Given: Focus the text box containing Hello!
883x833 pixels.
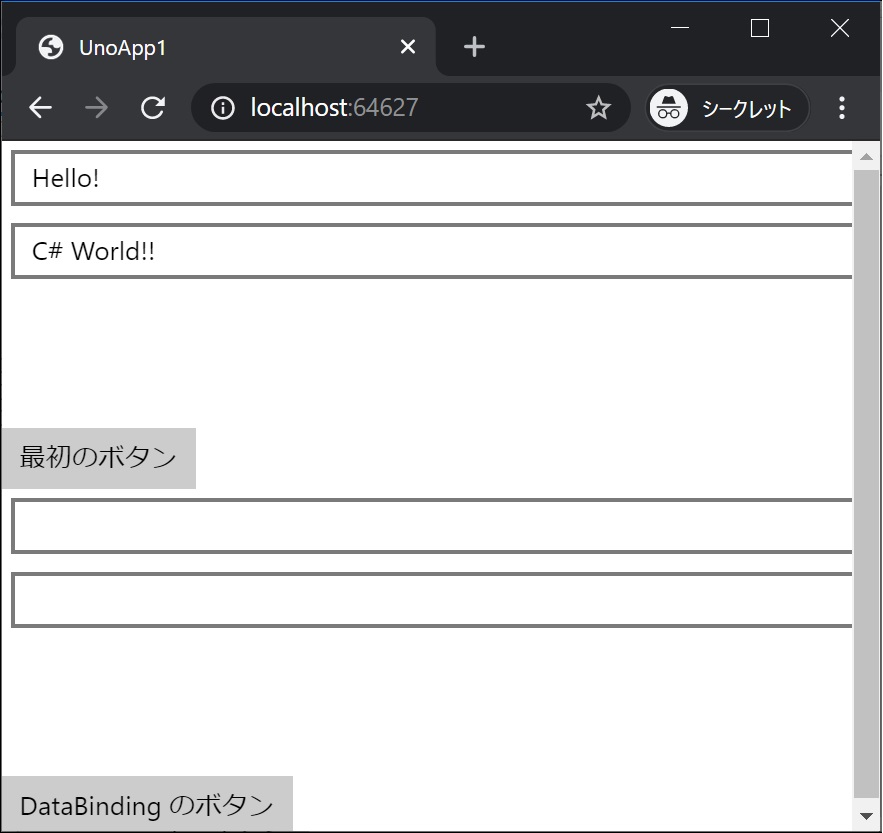Looking at the screenshot, I should [x=431, y=178].
